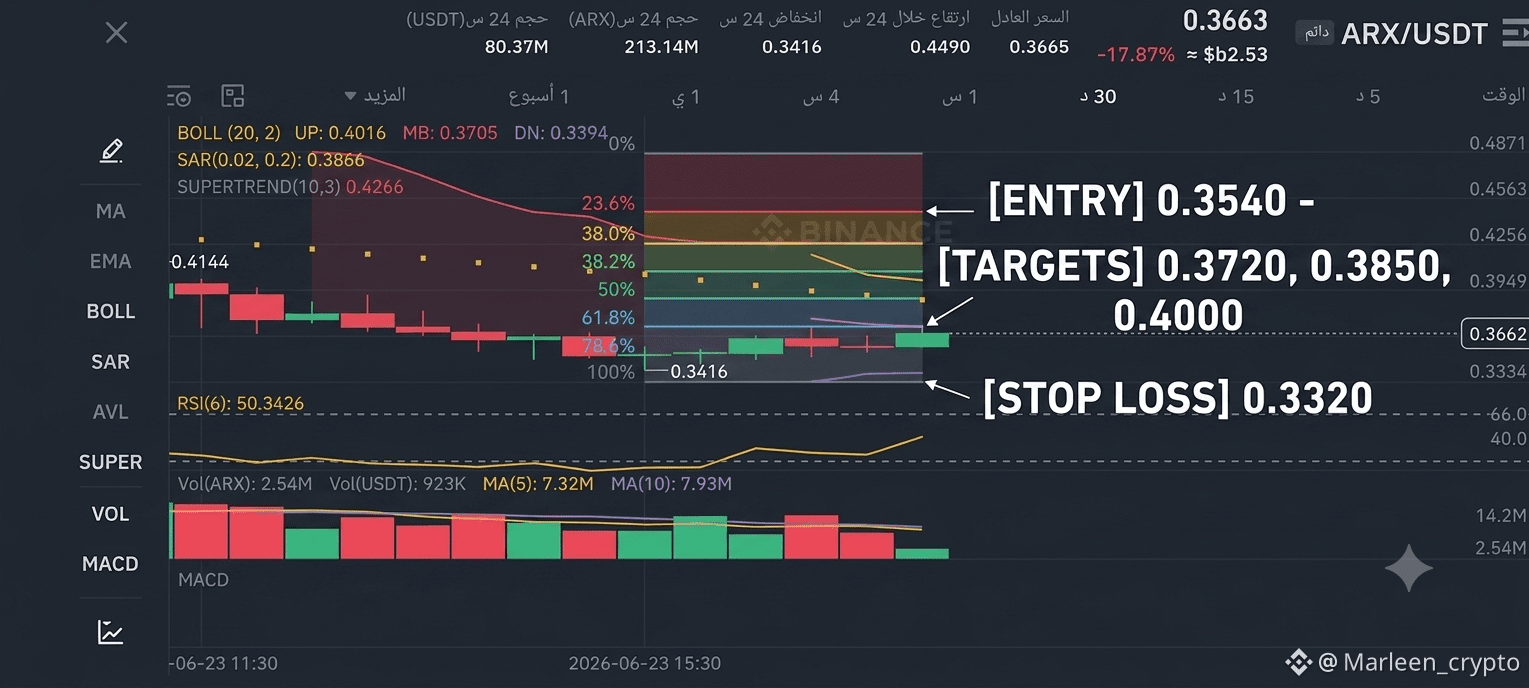Toggle the SAR indicator

point(110,361)
